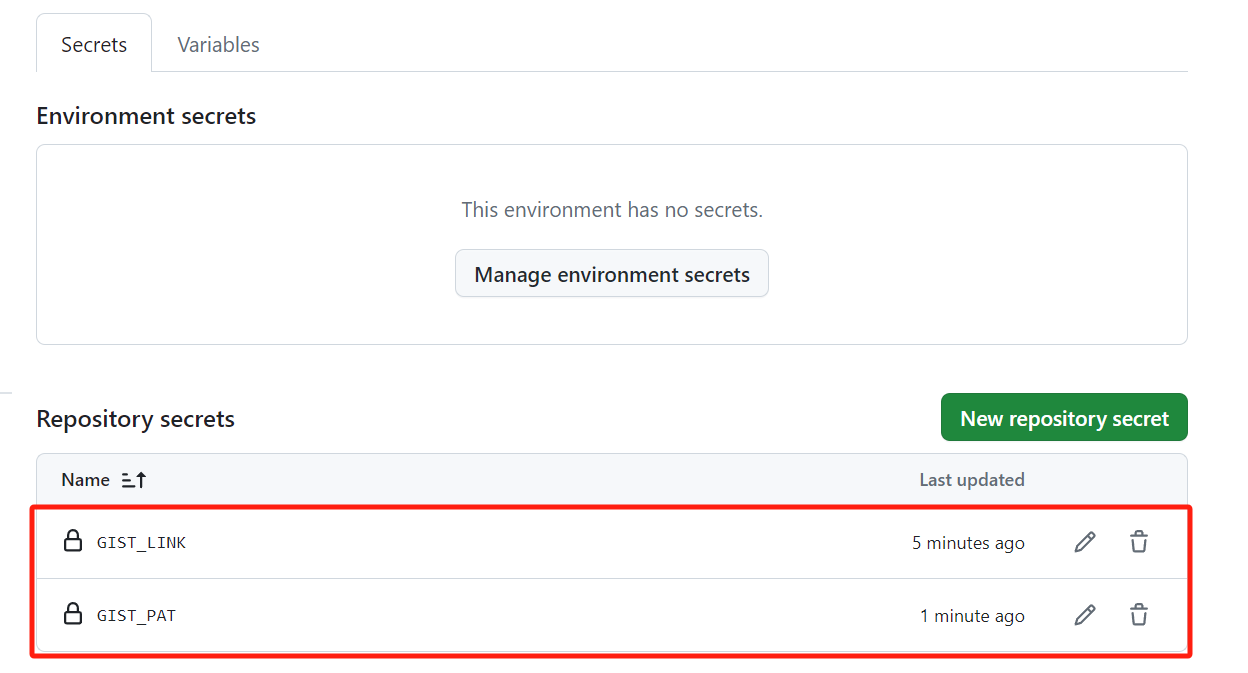Click the lock icon beside GIST_LINK
Viewport: 1248px width, 673px height.
coord(73,541)
